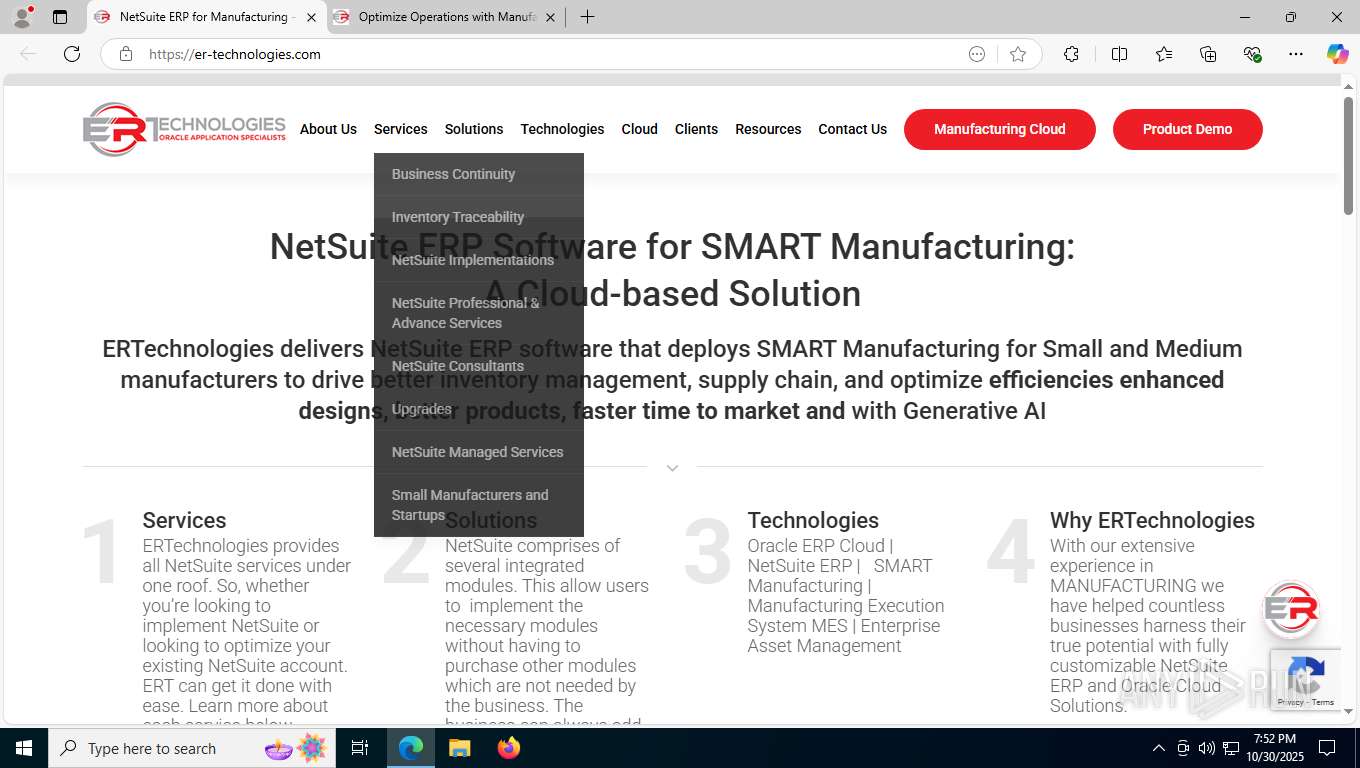Click the Product Demo button
The width and height of the screenshot is (1360, 768).
click(1187, 129)
